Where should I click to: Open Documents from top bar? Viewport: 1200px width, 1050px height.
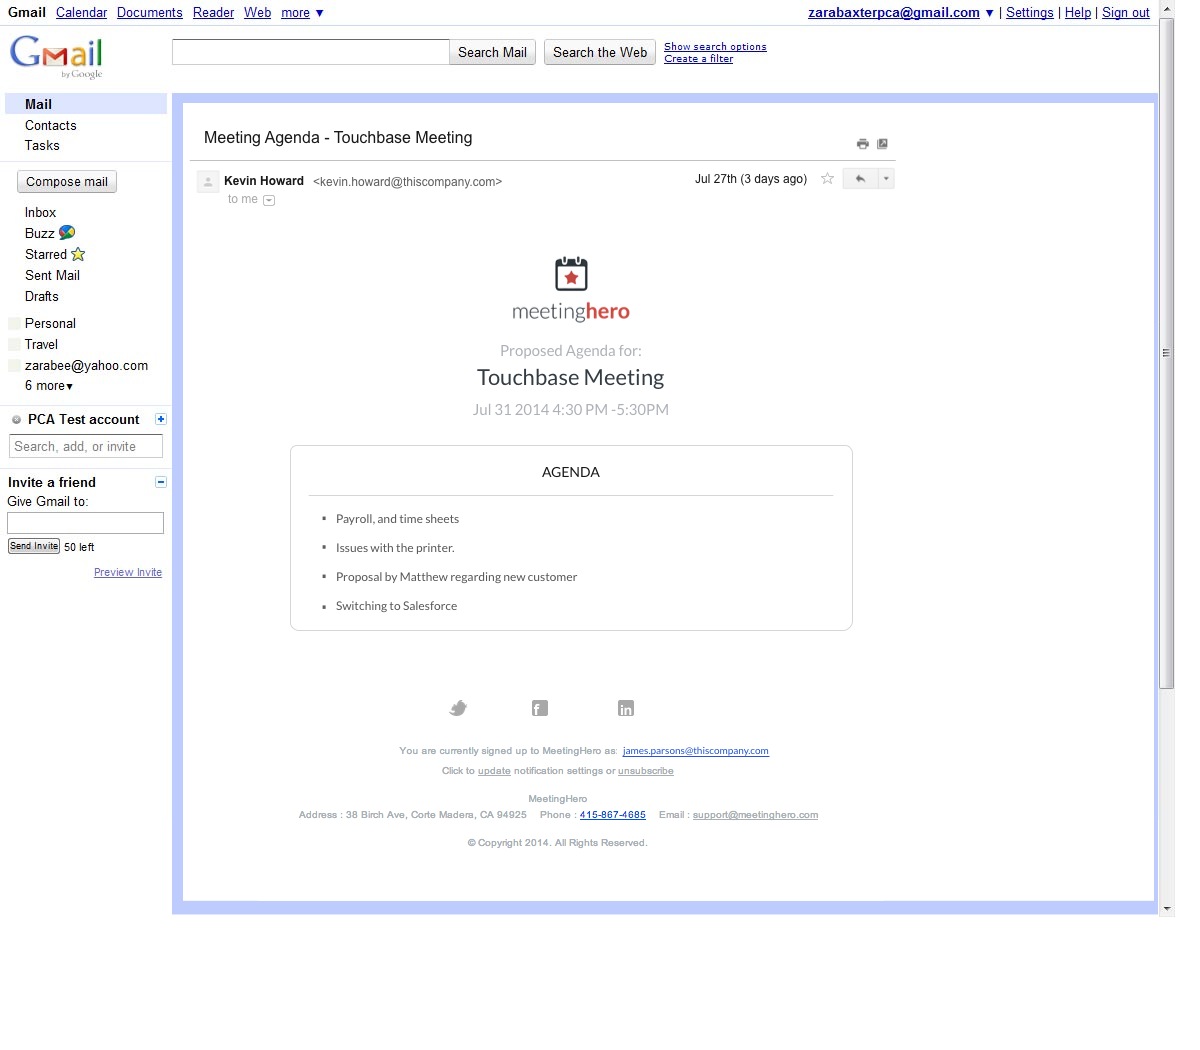(149, 13)
